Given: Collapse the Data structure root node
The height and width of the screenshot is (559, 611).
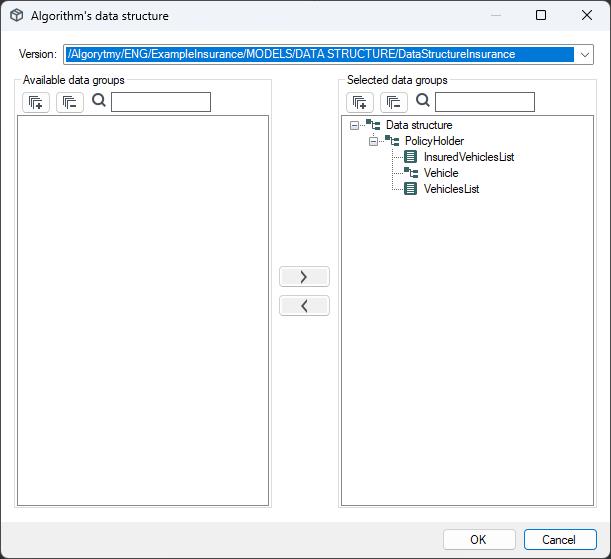Looking at the screenshot, I should pyautogui.click(x=354, y=125).
